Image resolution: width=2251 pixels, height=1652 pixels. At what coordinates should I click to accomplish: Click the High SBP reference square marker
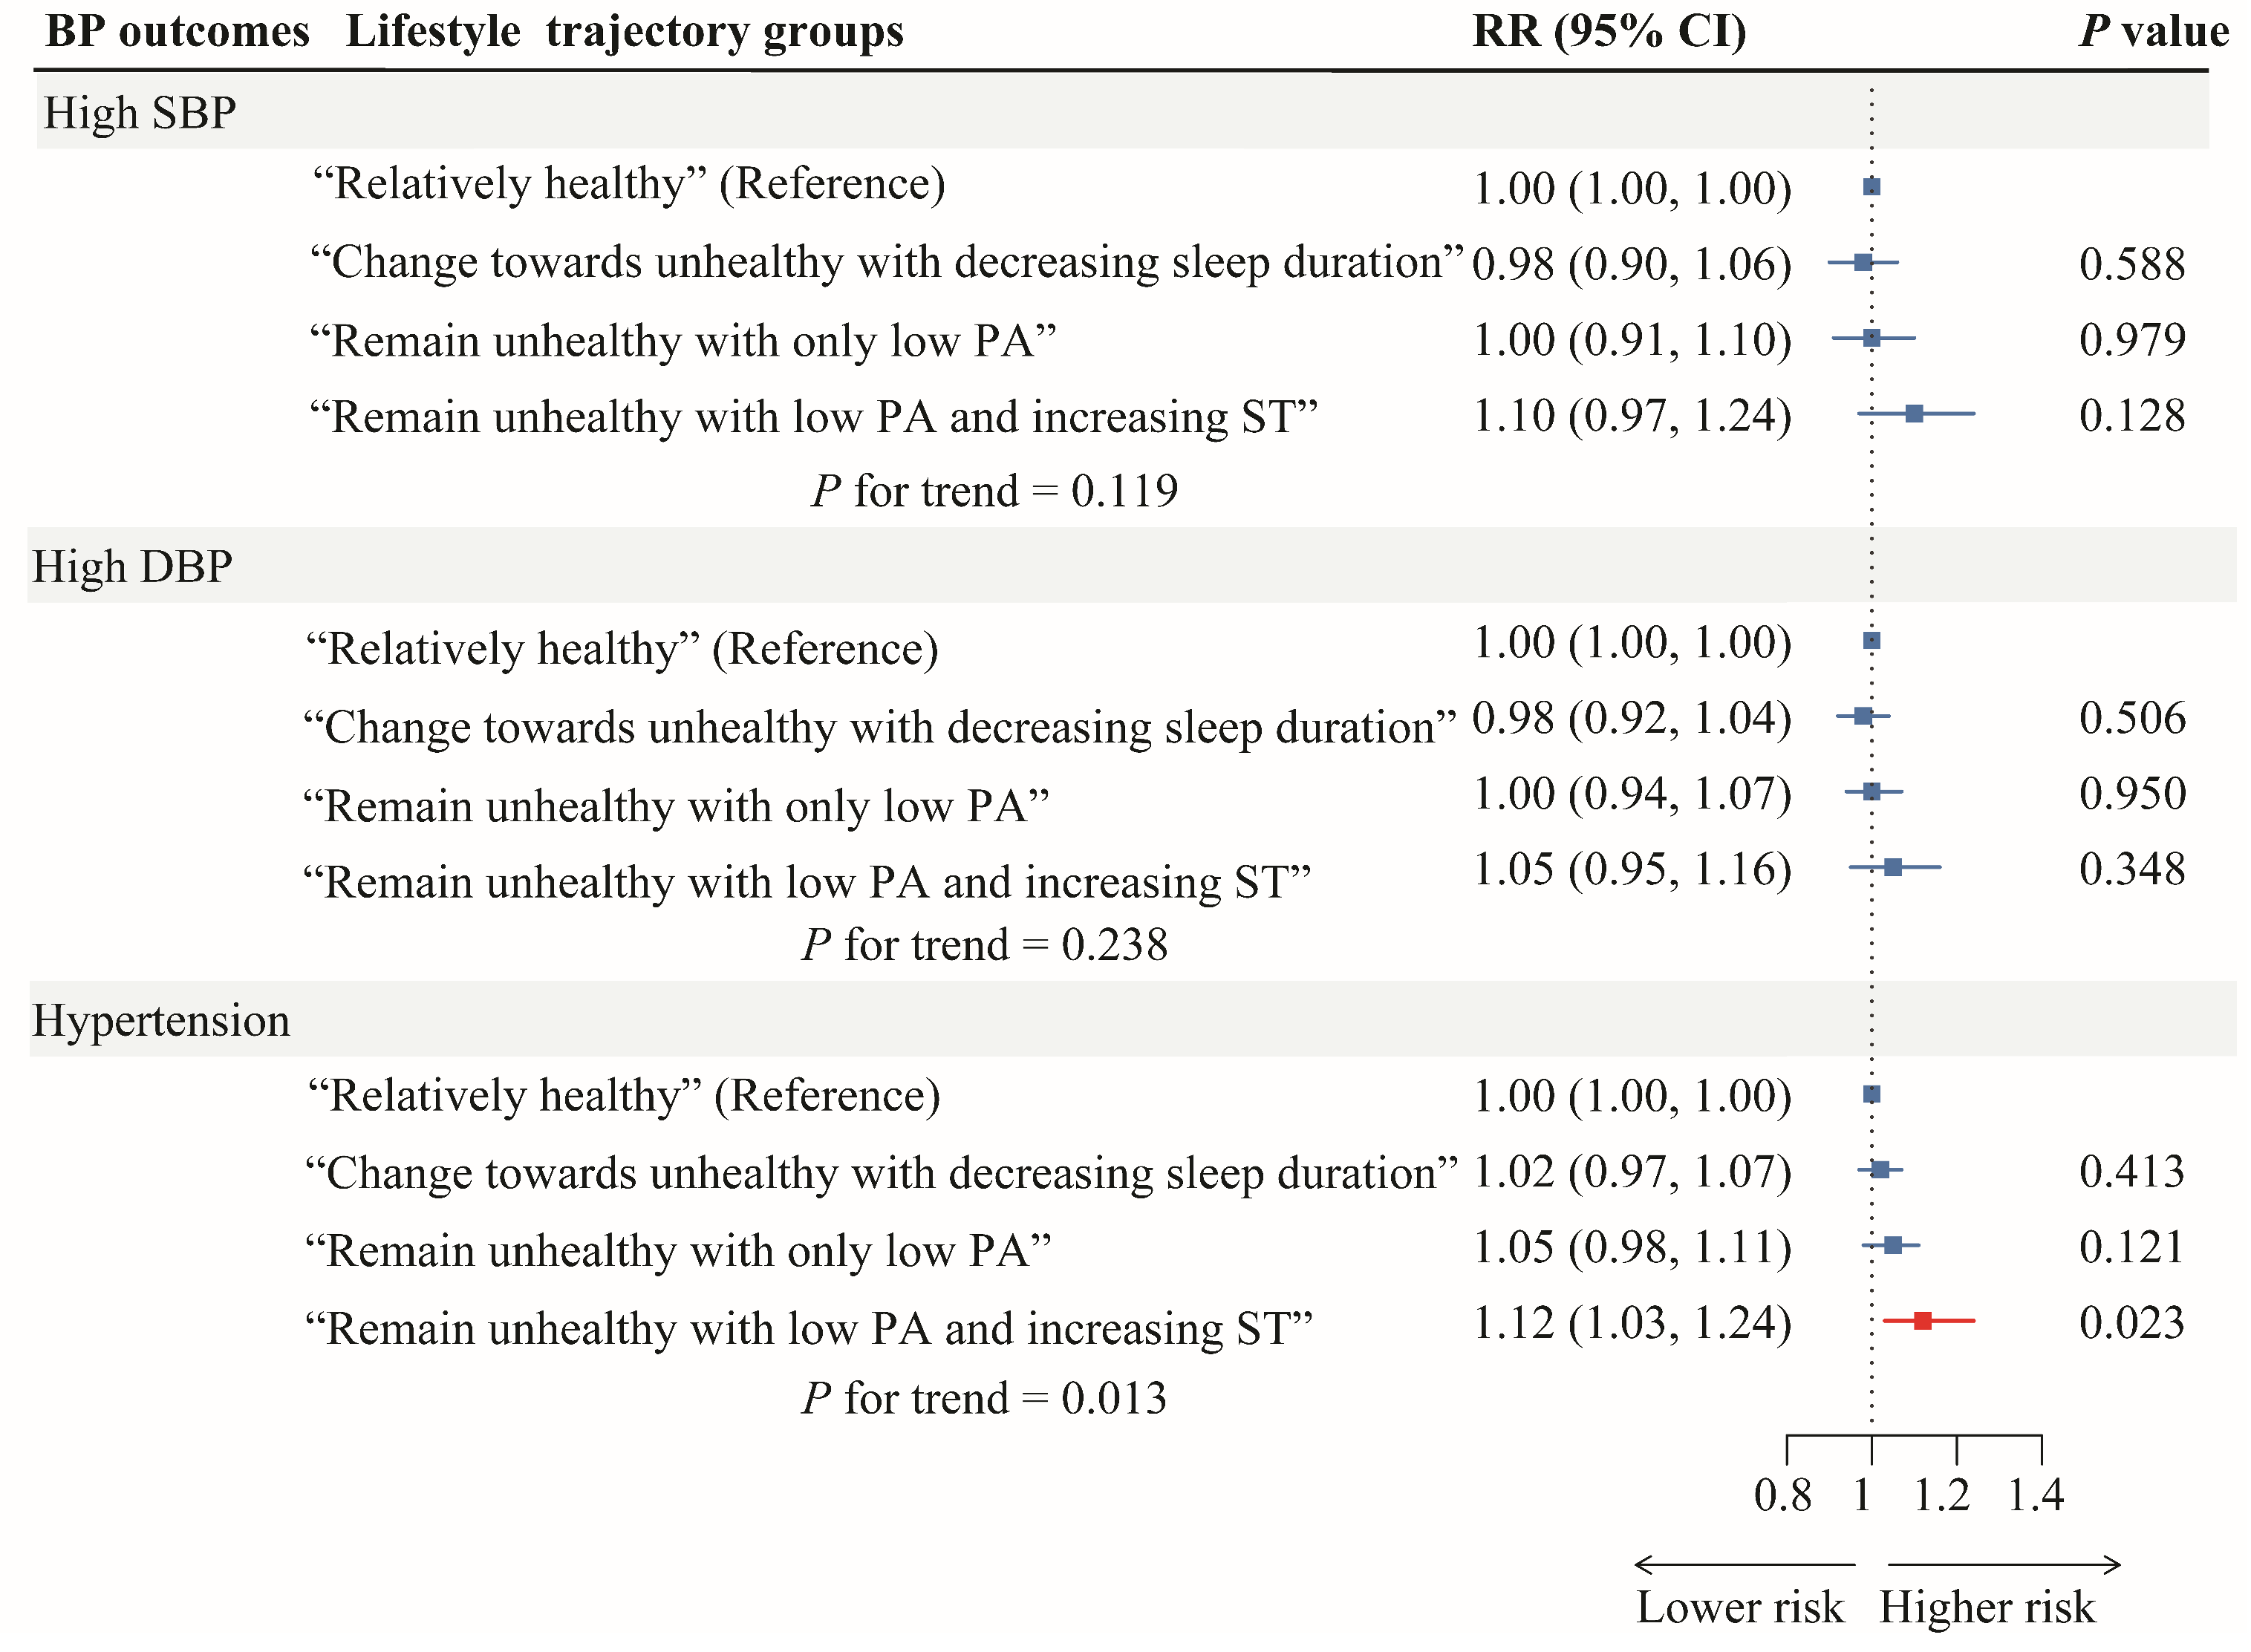point(1872,187)
